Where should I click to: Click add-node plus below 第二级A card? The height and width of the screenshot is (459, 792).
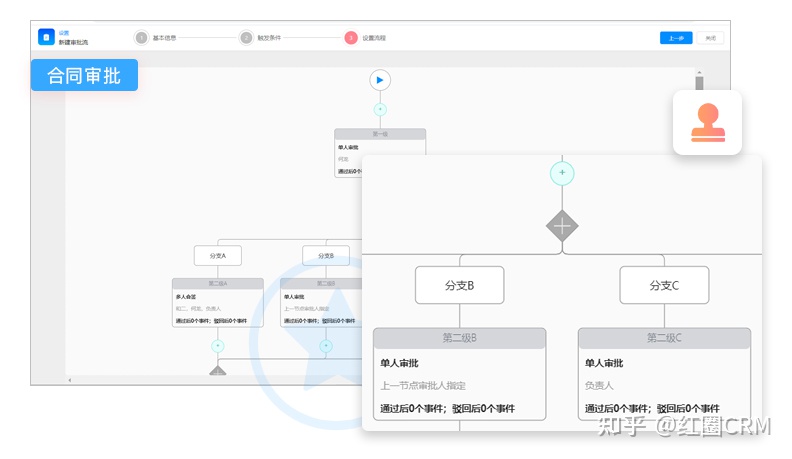tap(217, 346)
